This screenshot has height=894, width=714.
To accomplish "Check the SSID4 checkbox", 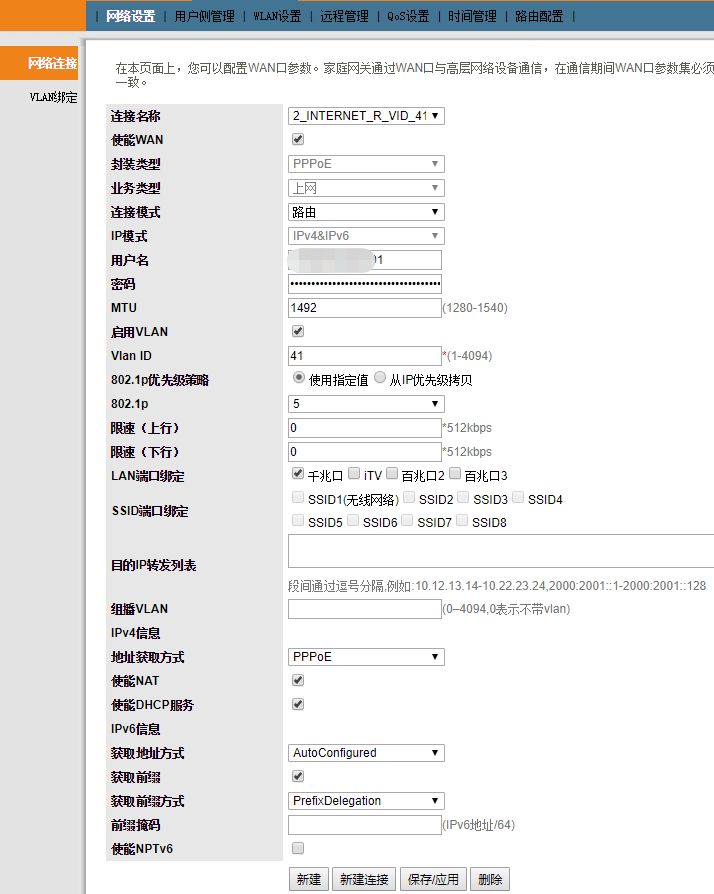I will point(518,497).
